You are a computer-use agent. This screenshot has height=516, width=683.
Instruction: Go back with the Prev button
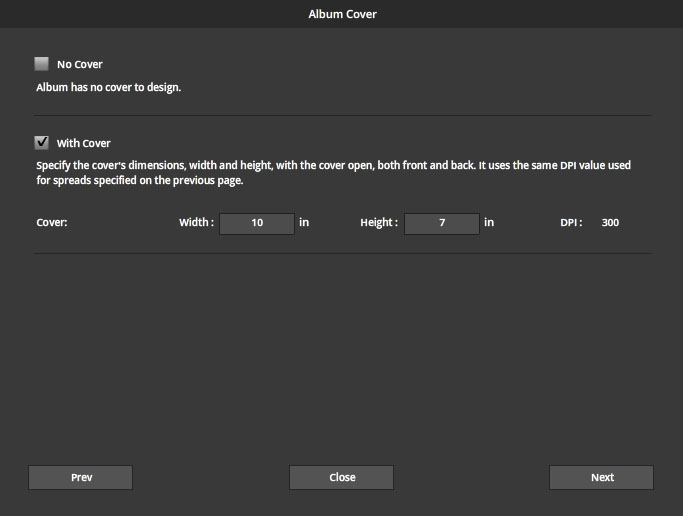pyautogui.click(x=81, y=477)
